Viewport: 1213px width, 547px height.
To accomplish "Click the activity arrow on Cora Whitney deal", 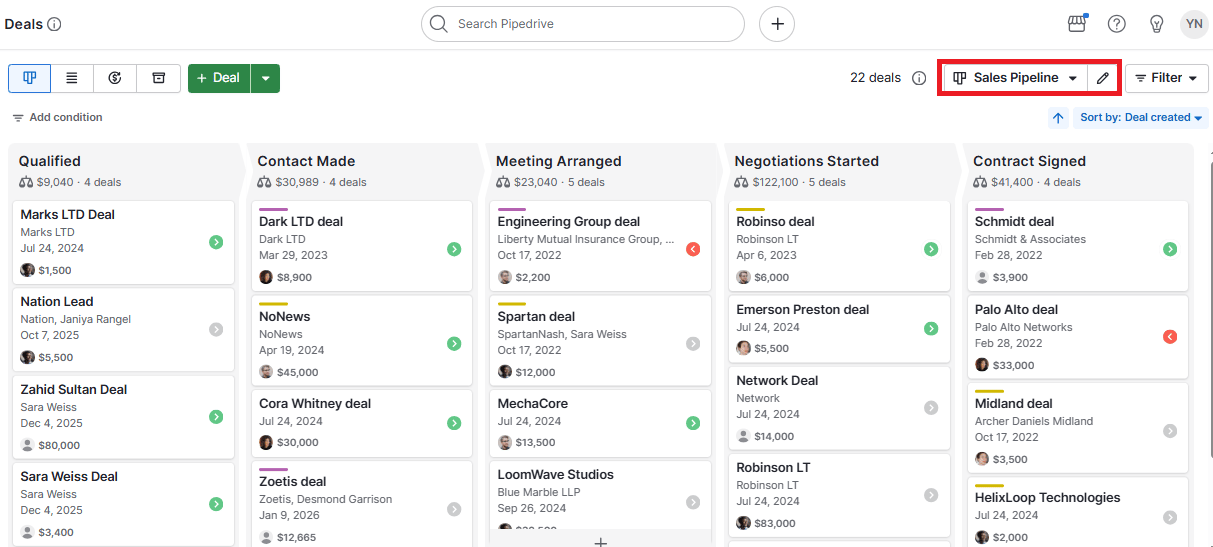I will (x=454, y=423).
